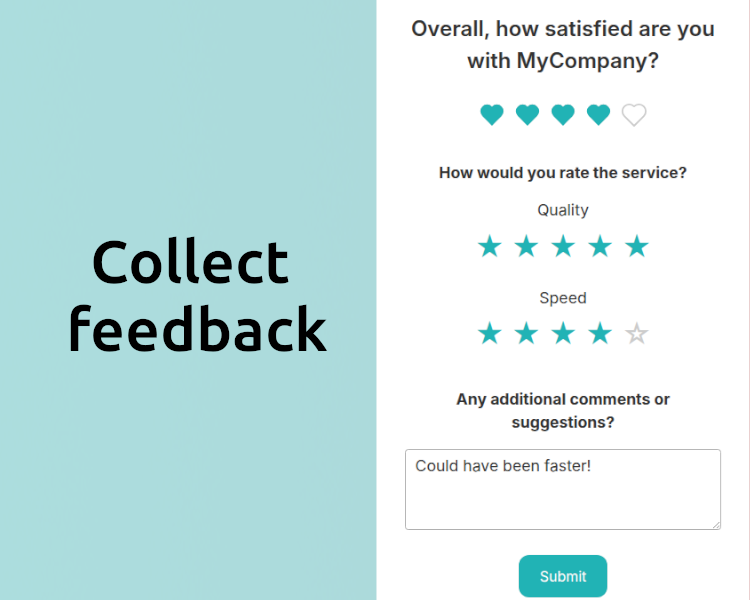This screenshot has width=750, height=600.
Task: Select the fourth filled heart
Action: [x=598, y=115]
